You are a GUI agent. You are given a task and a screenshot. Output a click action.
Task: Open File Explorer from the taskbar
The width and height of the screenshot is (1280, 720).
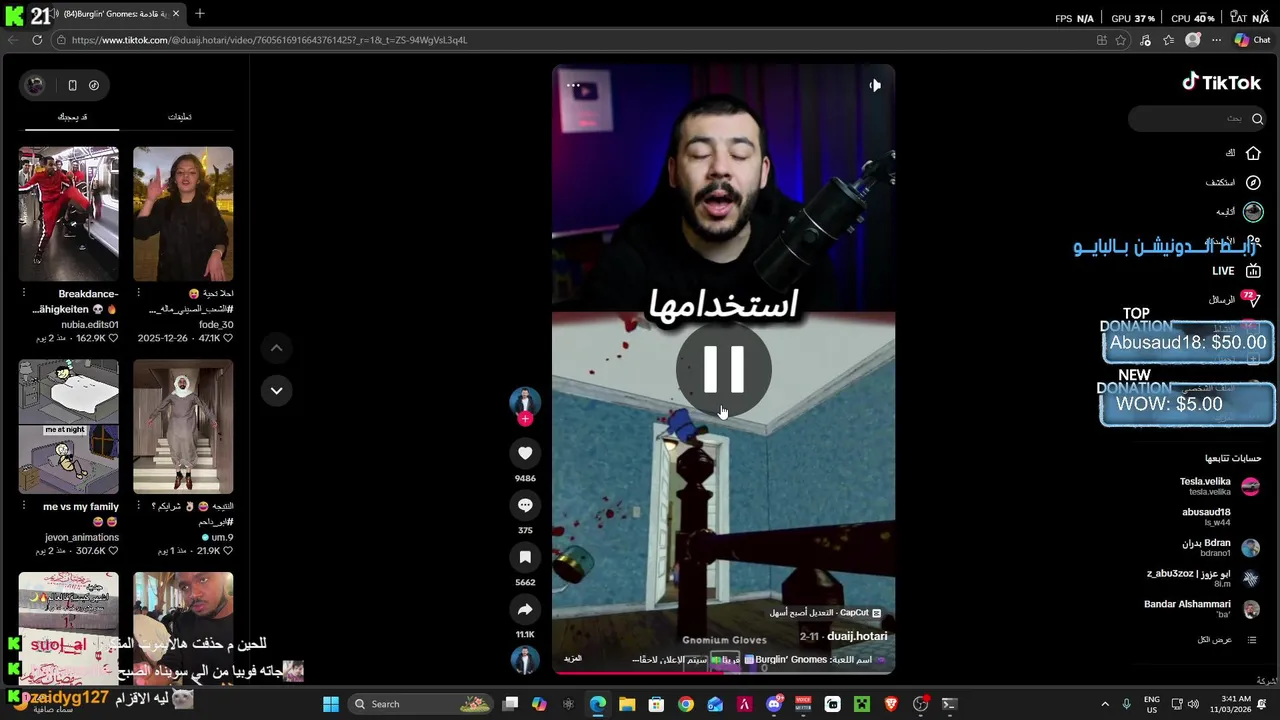pyautogui.click(x=627, y=704)
